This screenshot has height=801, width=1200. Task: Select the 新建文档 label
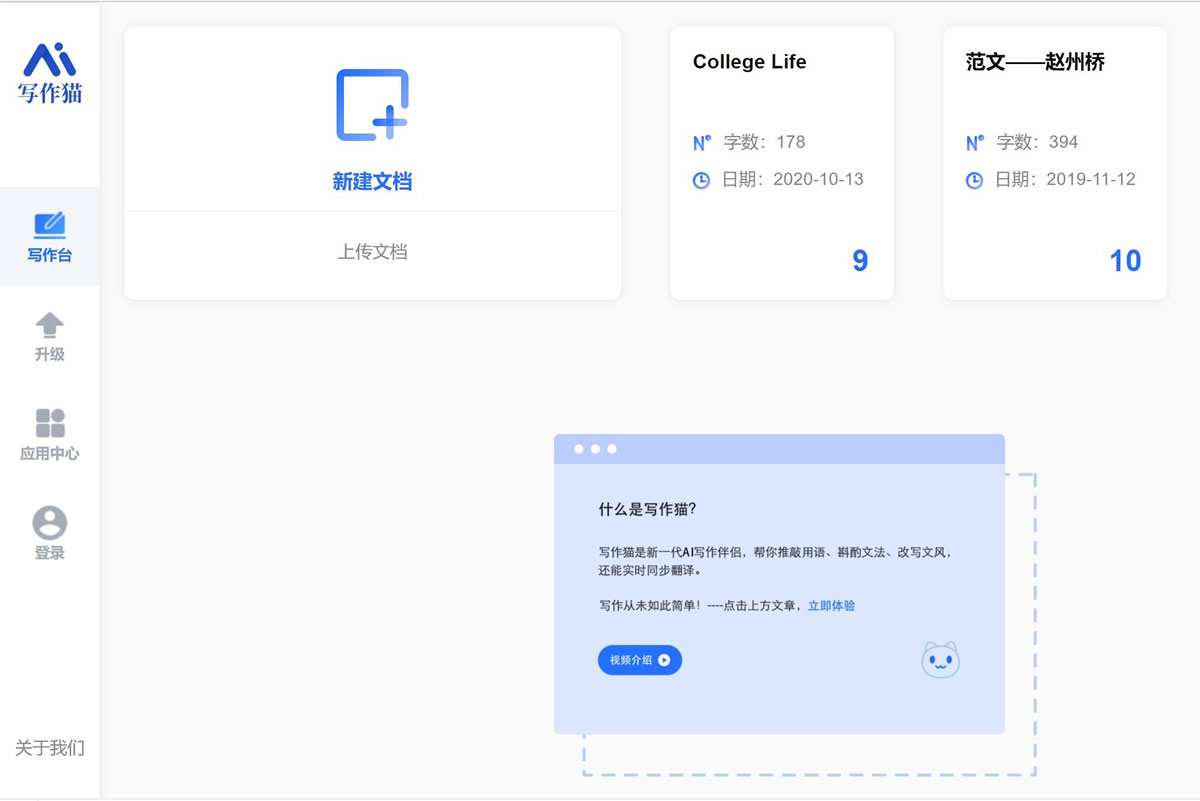tap(372, 182)
